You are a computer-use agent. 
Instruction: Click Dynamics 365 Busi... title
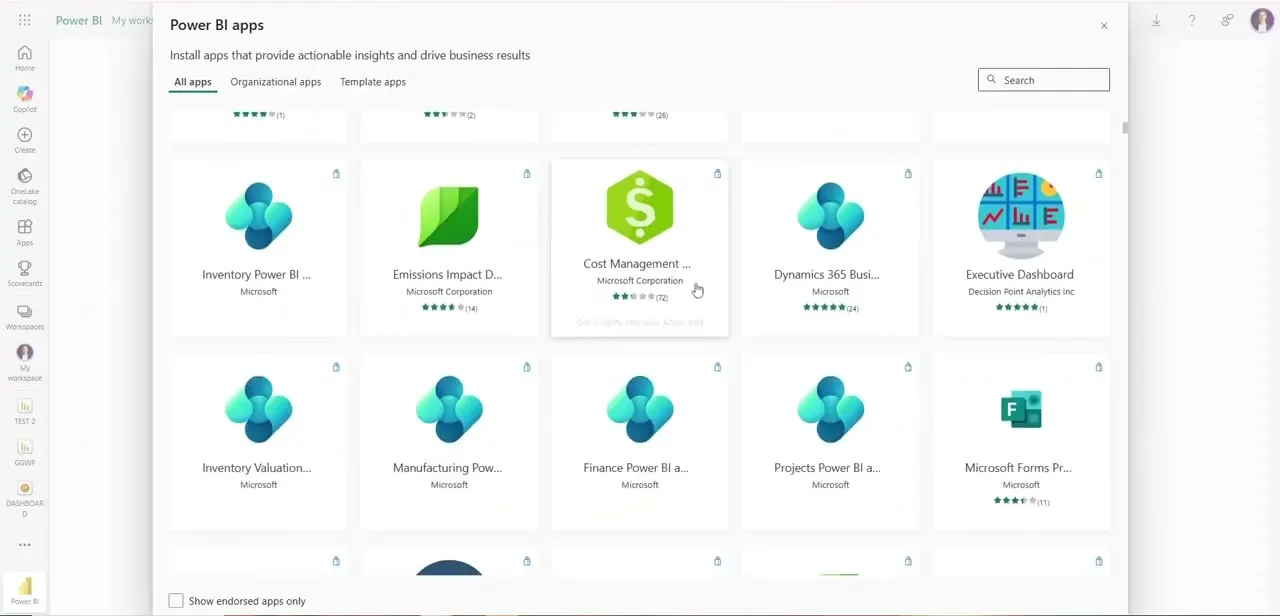pyautogui.click(x=827, y=275)
